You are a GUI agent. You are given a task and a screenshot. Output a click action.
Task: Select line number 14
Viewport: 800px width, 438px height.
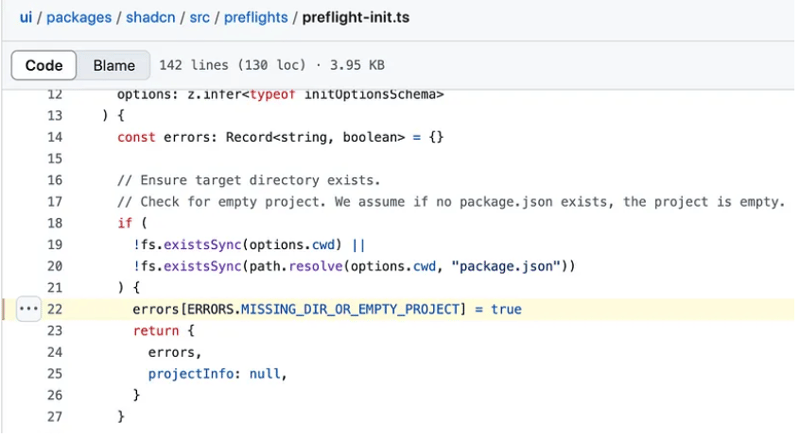click(55, 137)
